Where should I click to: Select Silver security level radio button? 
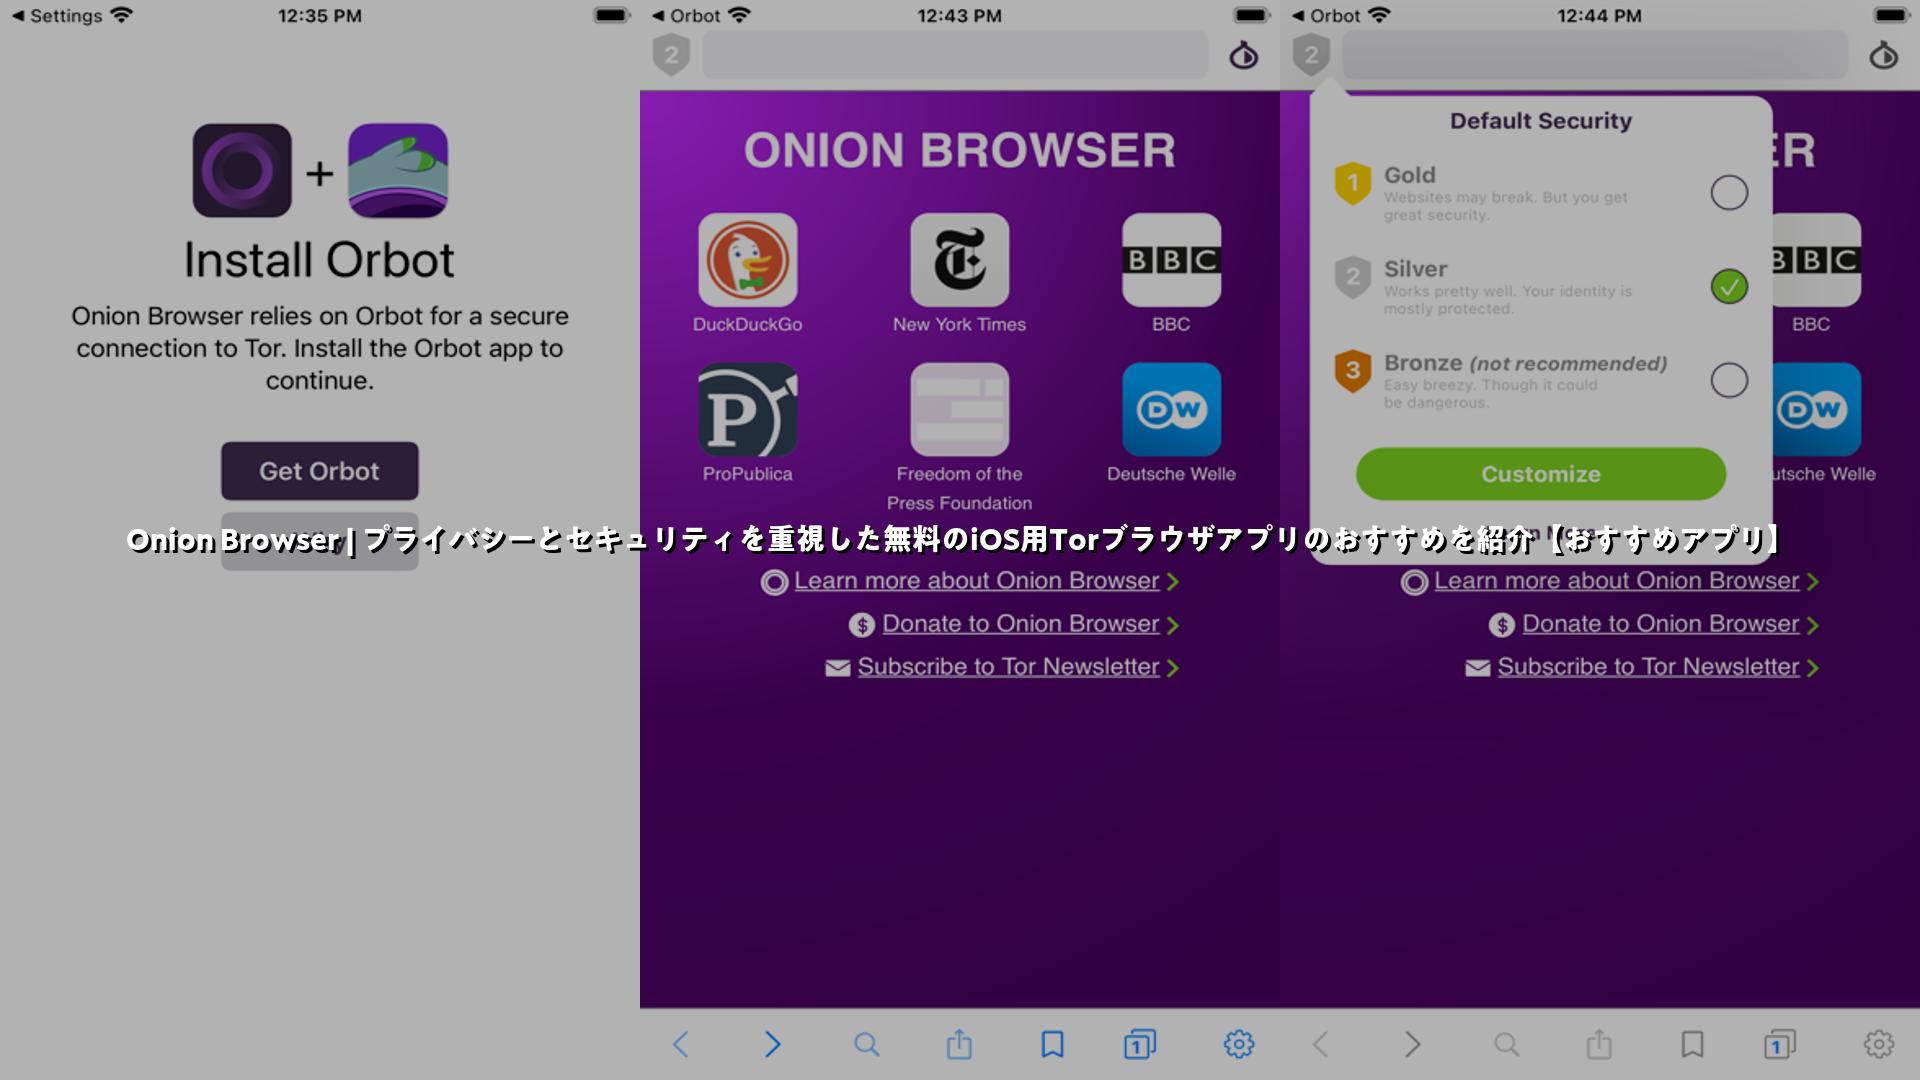1729,286
